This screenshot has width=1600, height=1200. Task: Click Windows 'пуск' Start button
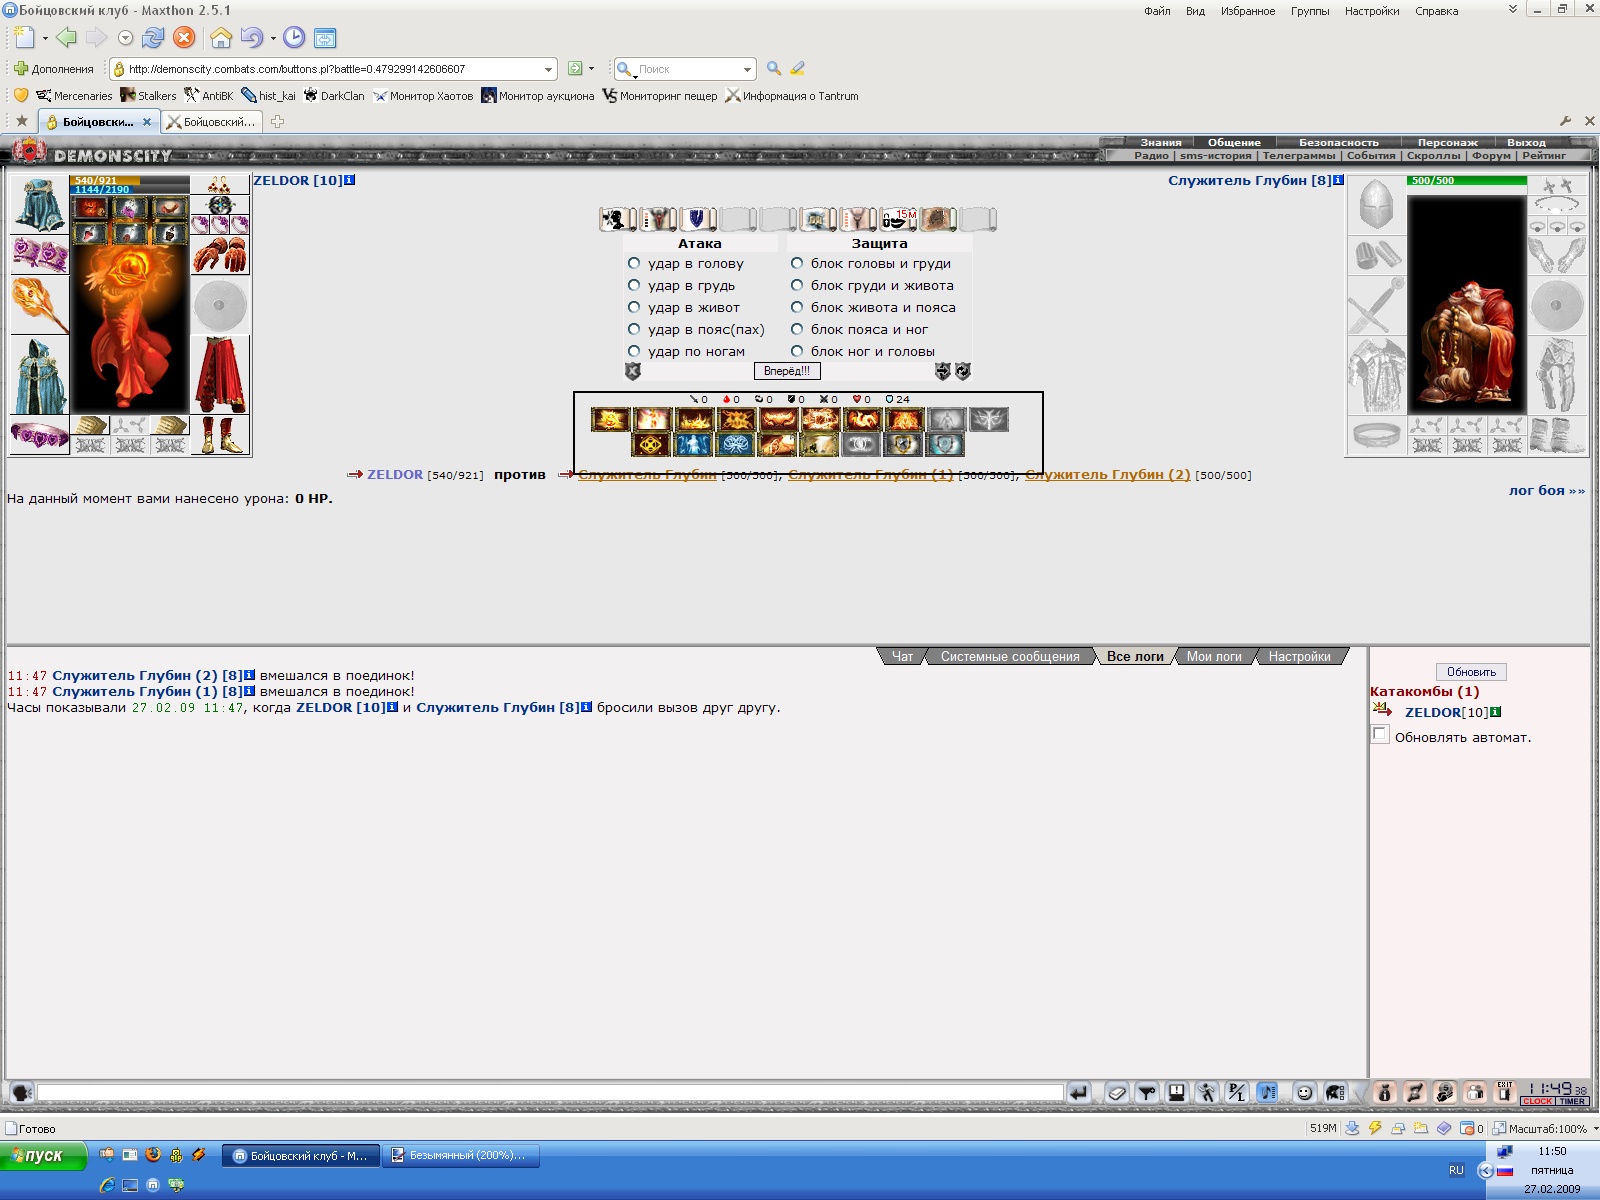click(43, 1155)
